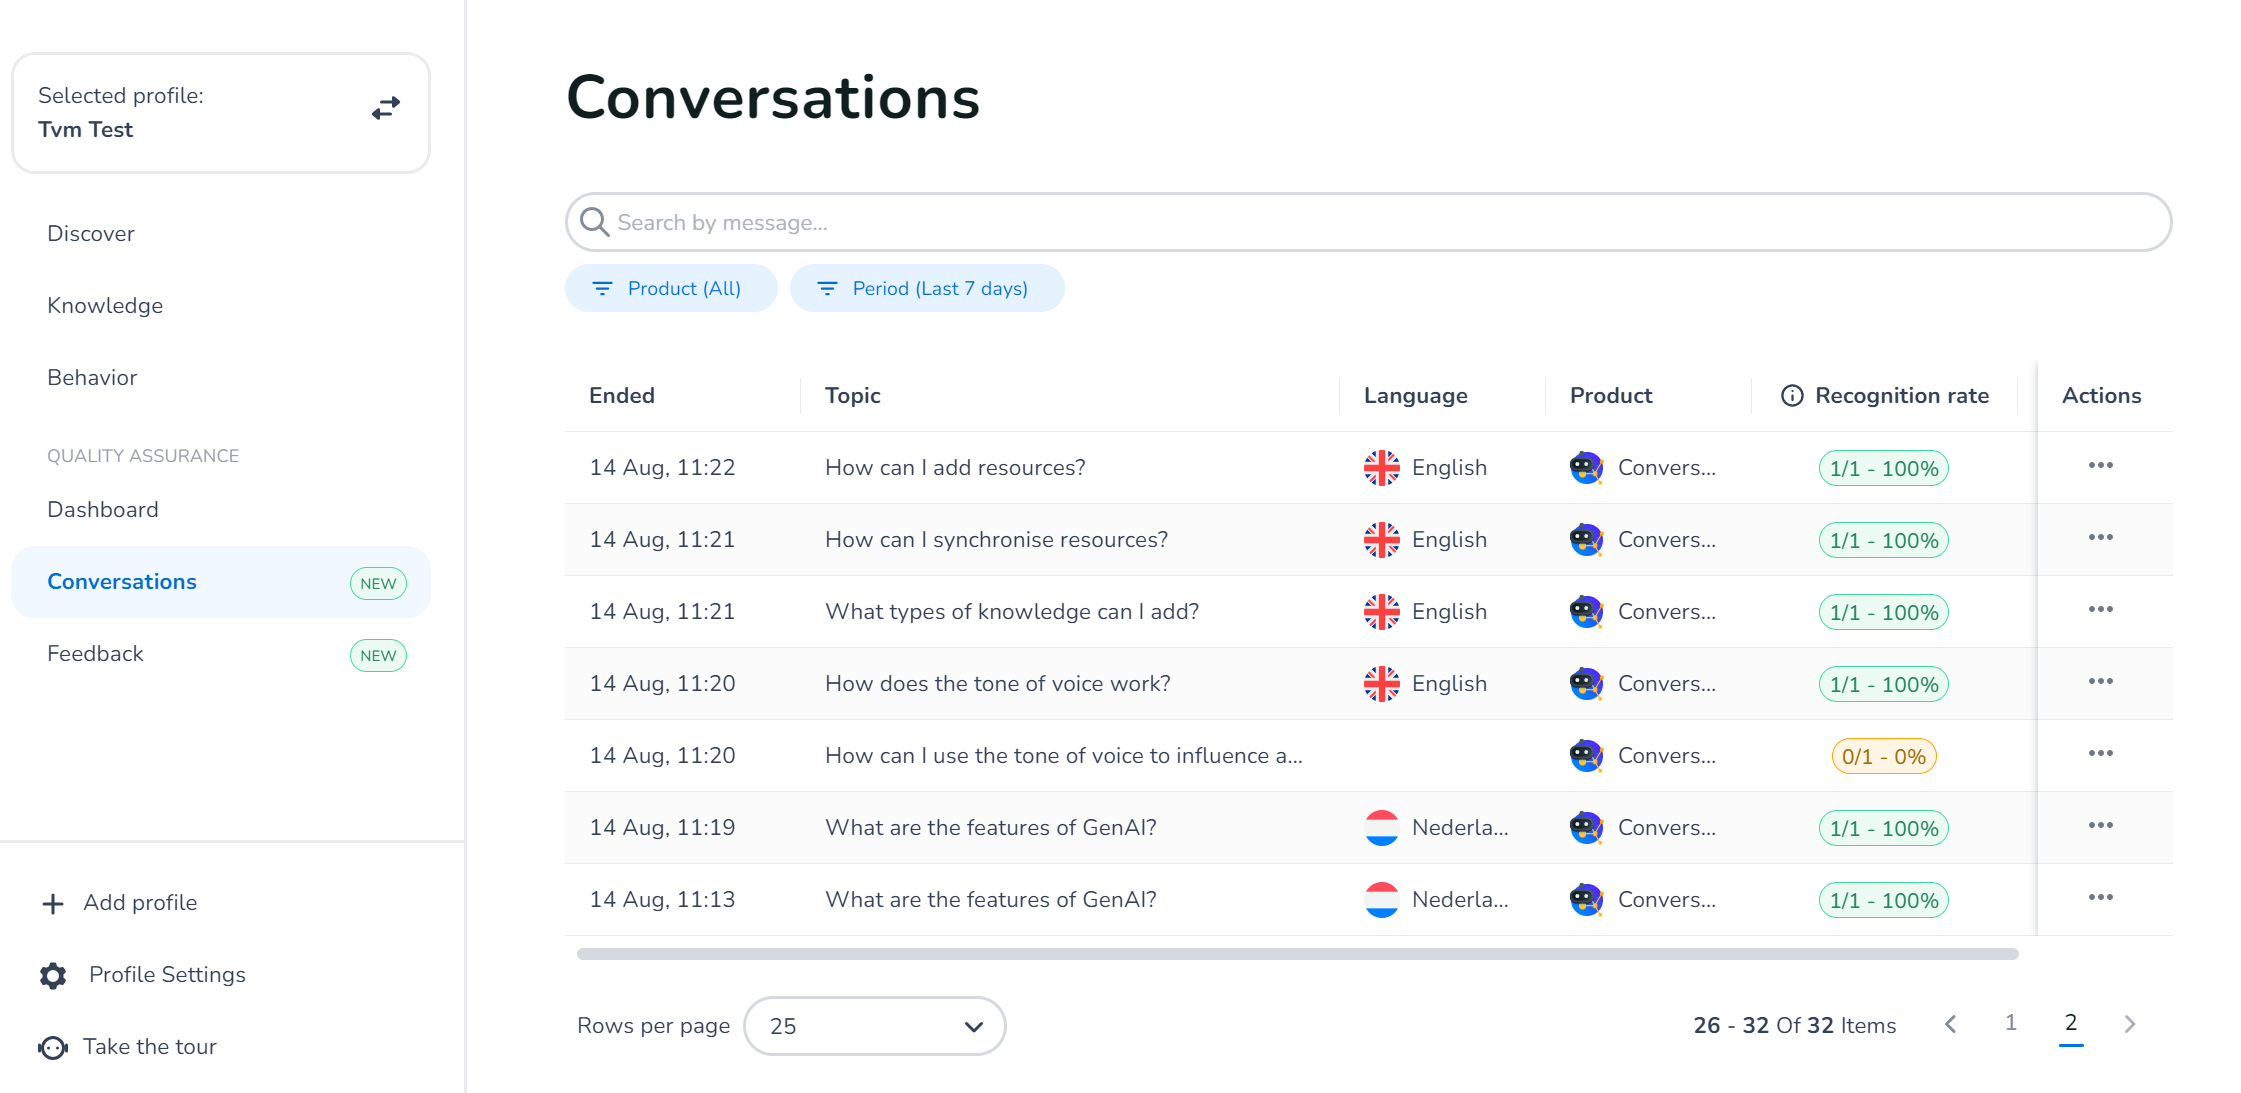Click the filter icon on Product (All) chip
The height and width of the screenshot is (1093, 2241).
pyautogui.click(x=602, y=289)
